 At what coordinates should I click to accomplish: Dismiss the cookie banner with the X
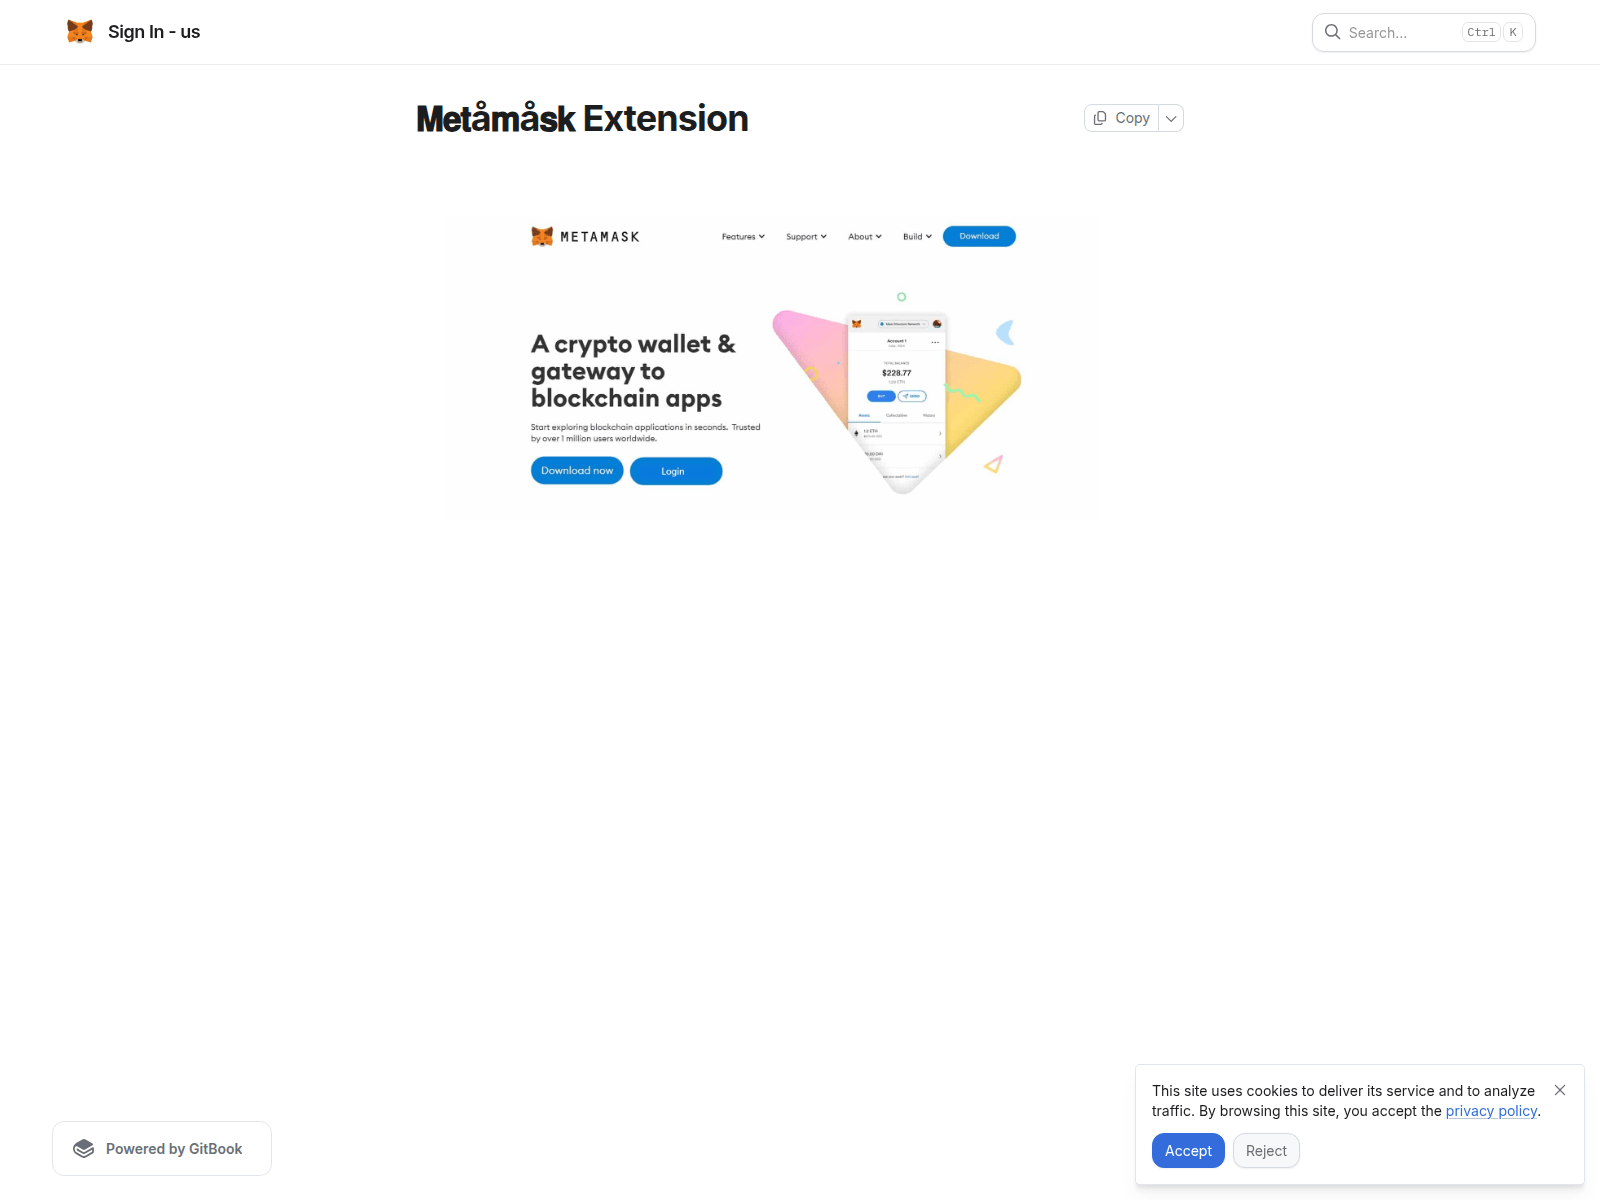[x=1561, y=1090]
